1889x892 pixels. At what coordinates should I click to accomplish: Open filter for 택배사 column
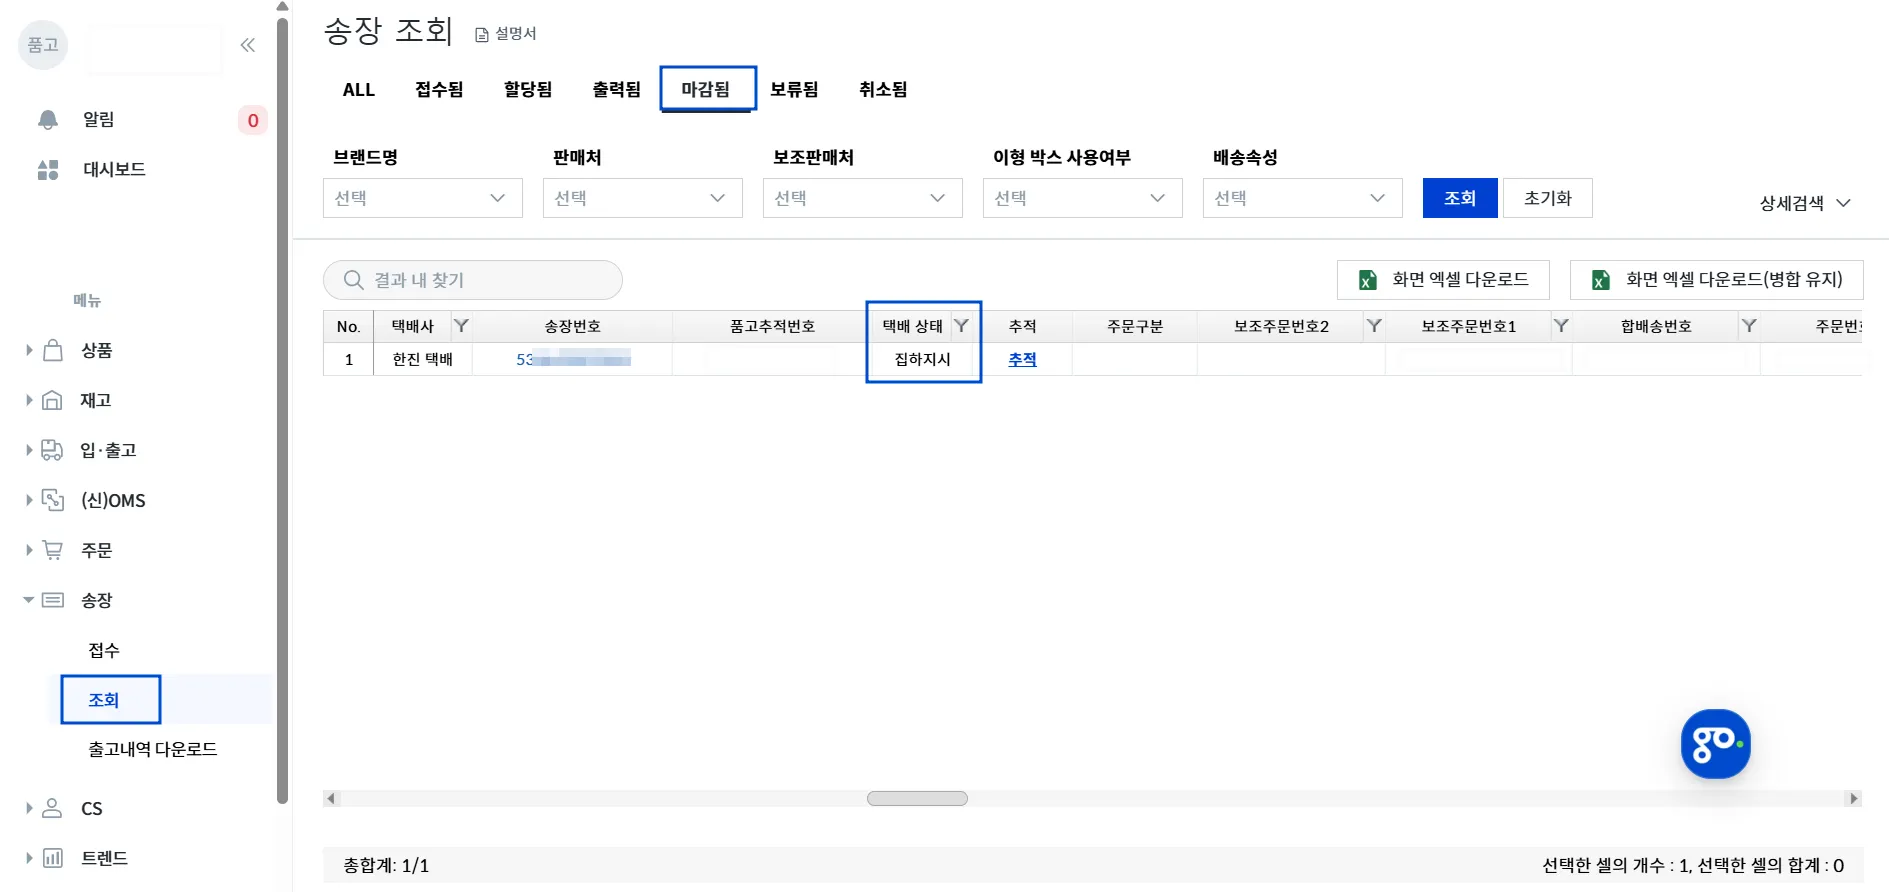(461, 326)
